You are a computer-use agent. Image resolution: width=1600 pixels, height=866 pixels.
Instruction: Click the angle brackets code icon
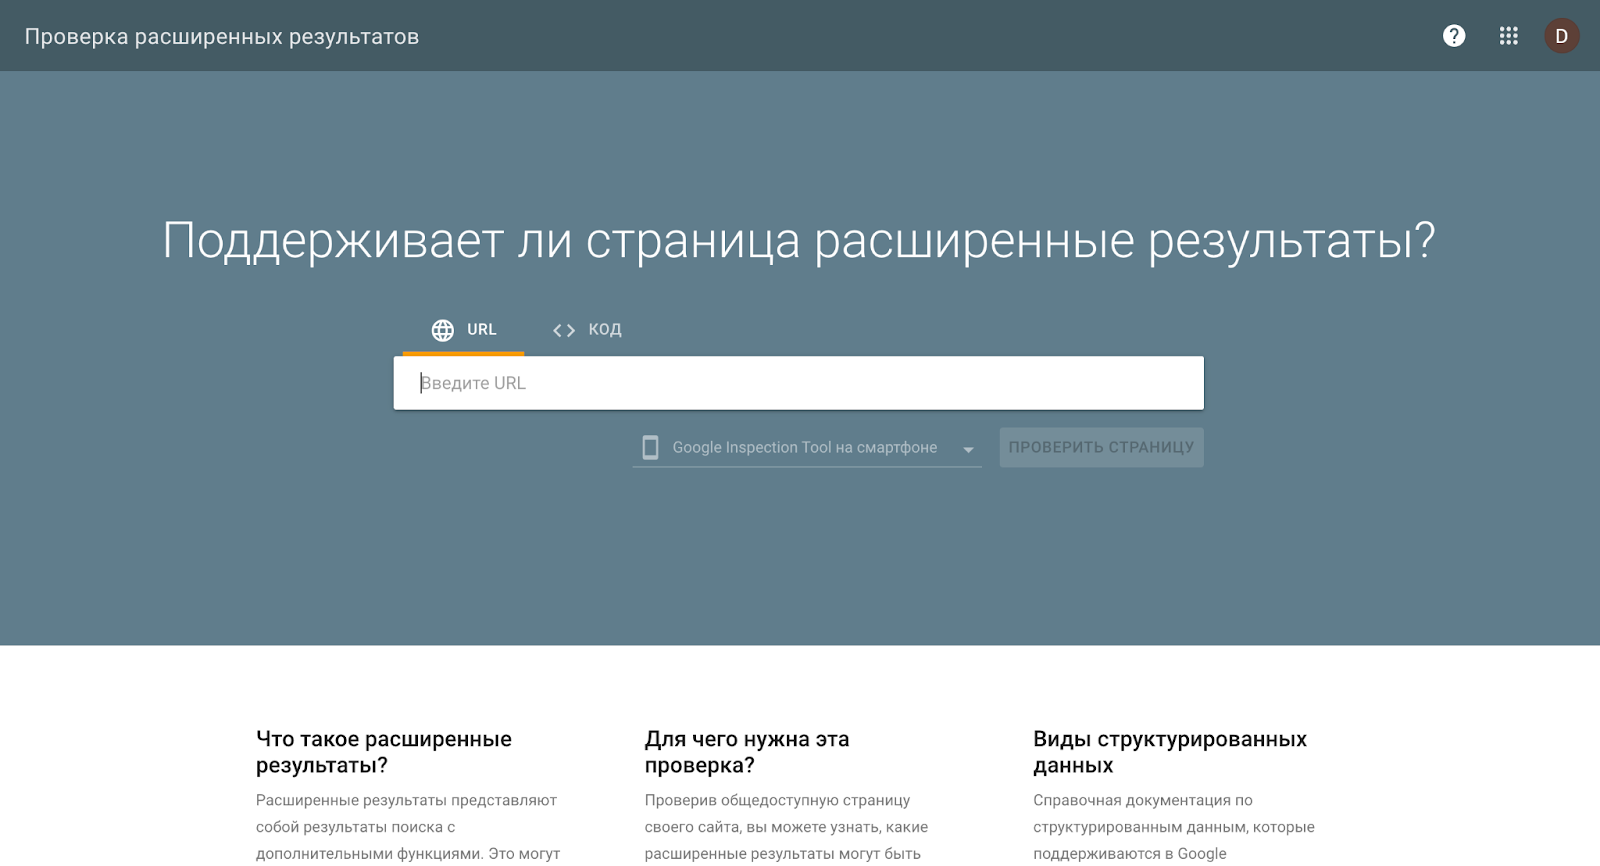coord(564,330)
